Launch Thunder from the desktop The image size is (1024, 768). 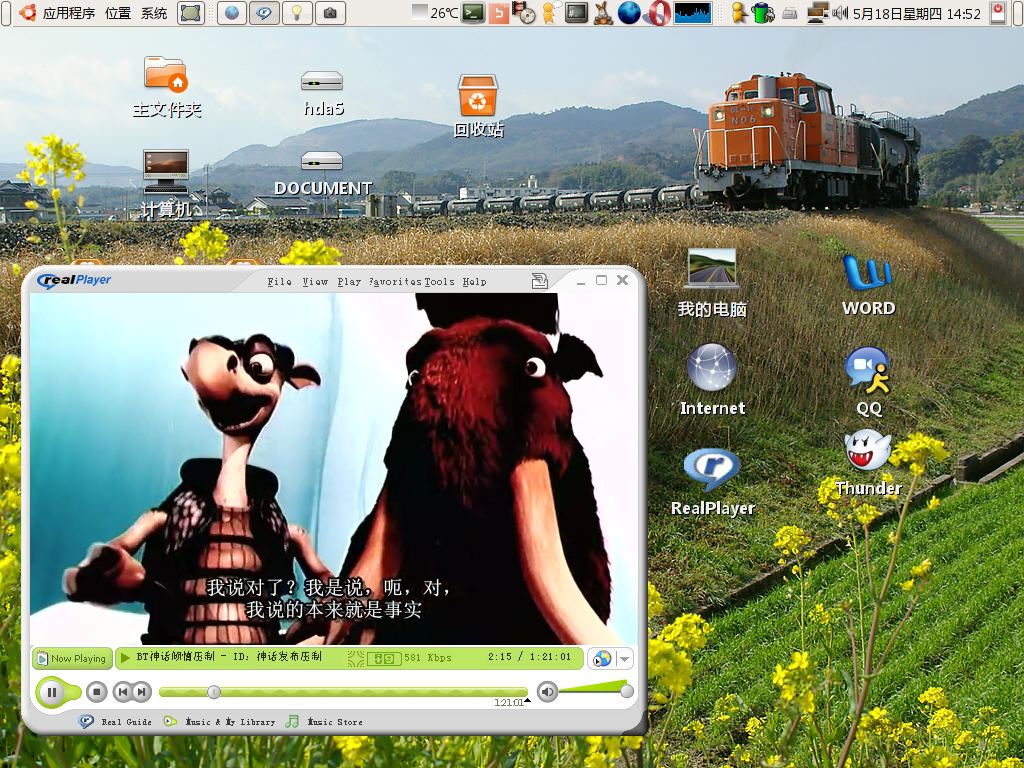[868, 464]
